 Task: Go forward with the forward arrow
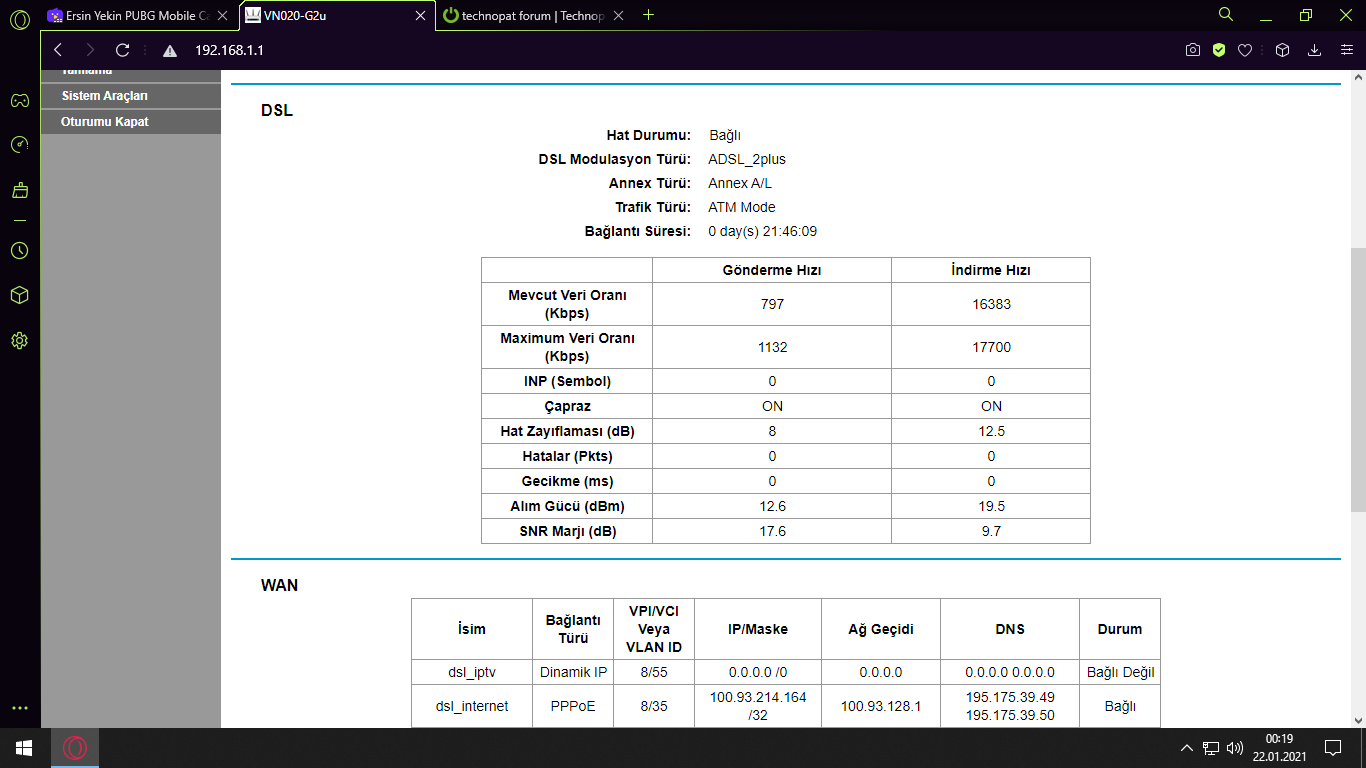(x=90, y=50)
